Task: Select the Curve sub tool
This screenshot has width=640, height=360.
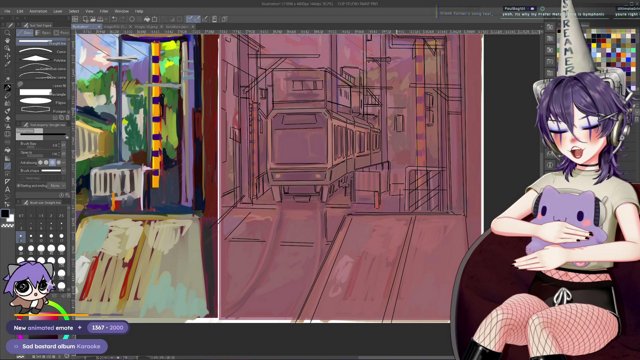Action: pos(42,51)
